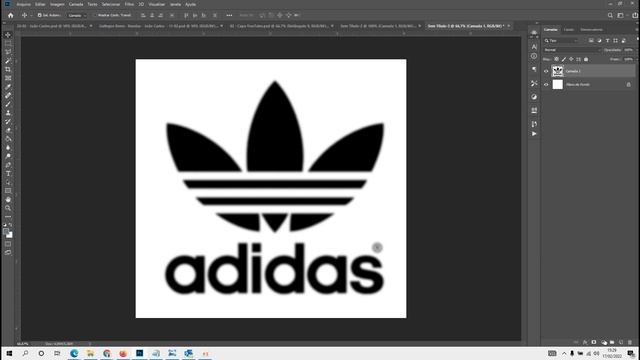Image resolution: width=640 pixels, height=360 pixels.
Task: Open the layer blend mode Normal dropdown
Action: tap(572, 50)
